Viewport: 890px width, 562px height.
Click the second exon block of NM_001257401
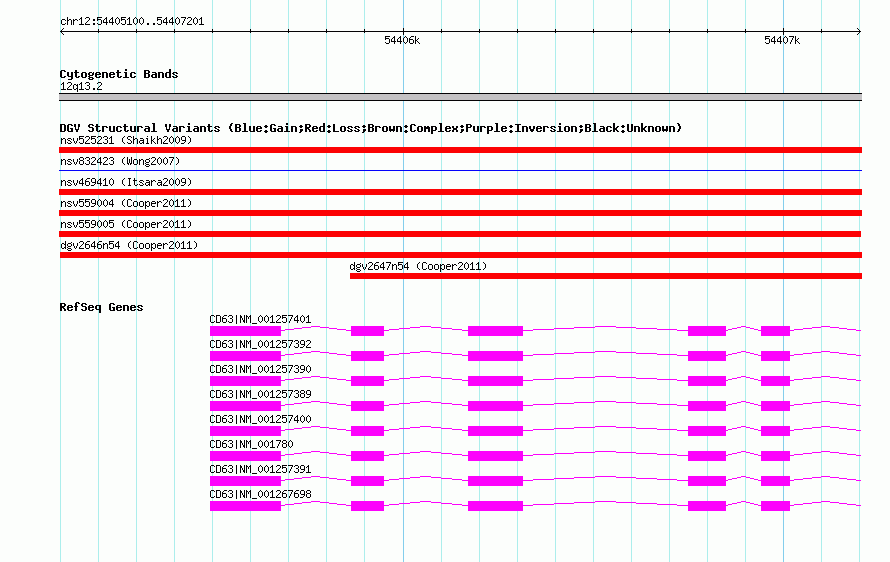[x=367, y=331]
